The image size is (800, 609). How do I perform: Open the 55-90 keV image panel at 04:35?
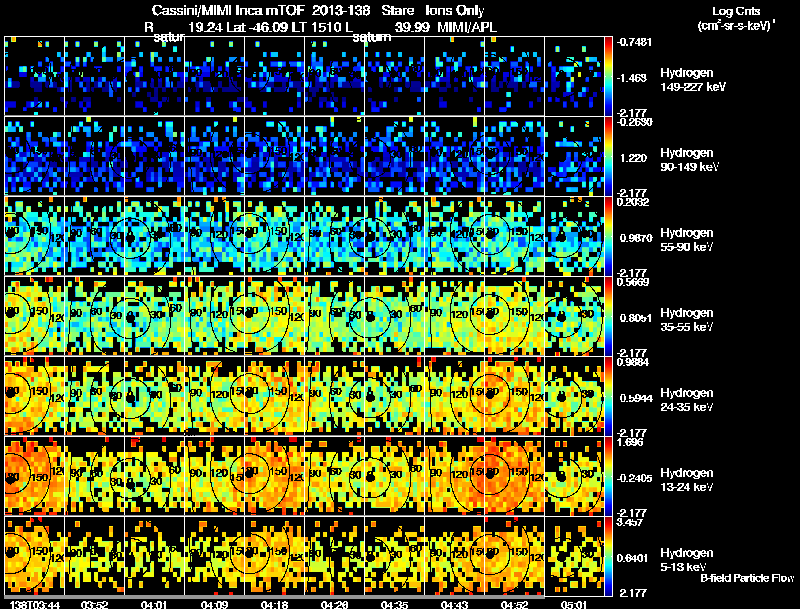pyautogui.click(x=394, y=236)
